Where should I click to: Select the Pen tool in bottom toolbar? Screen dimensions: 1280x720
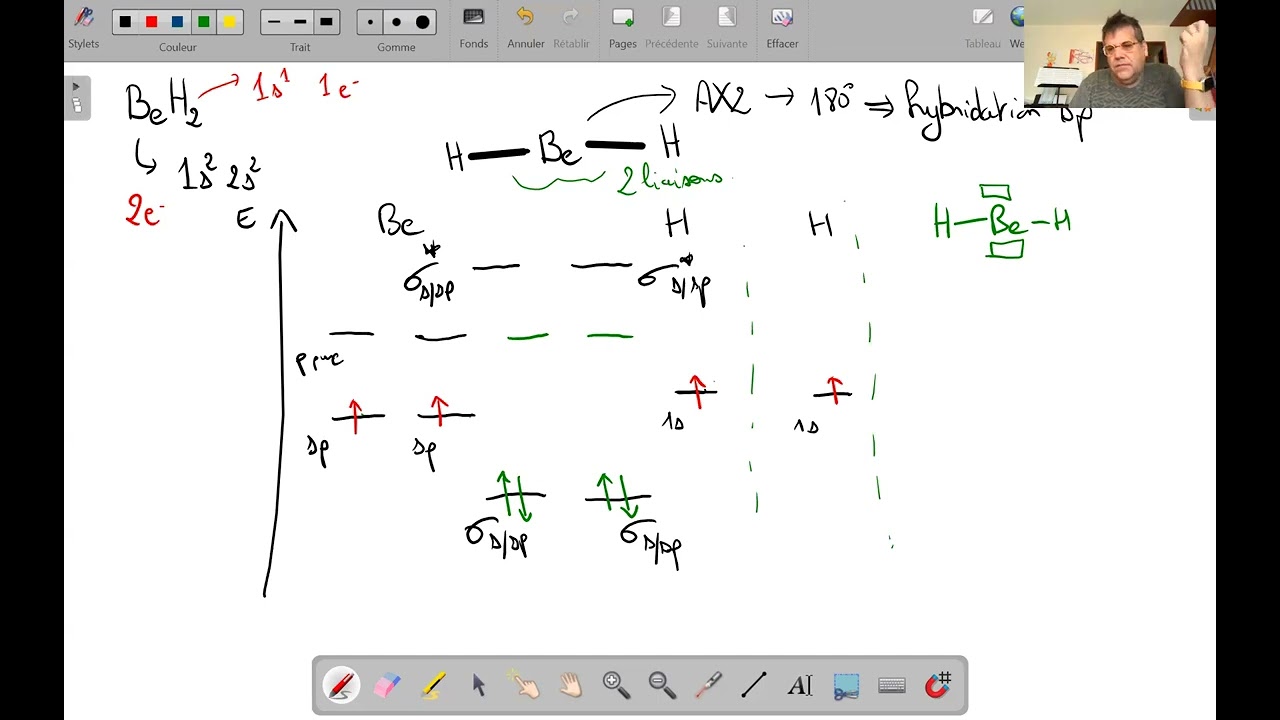click(341, 685)
